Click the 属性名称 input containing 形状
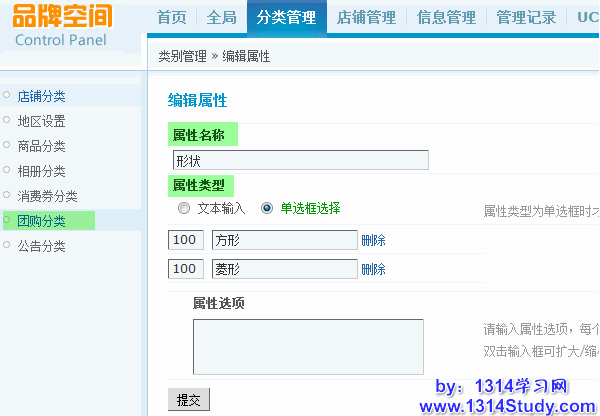 [300, 160]
